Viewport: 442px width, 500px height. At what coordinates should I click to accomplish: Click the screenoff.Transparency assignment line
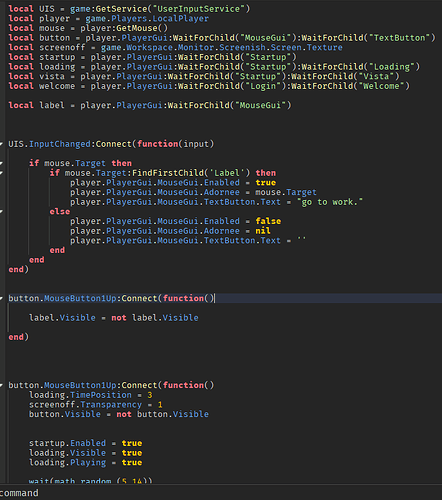[96, 405]
